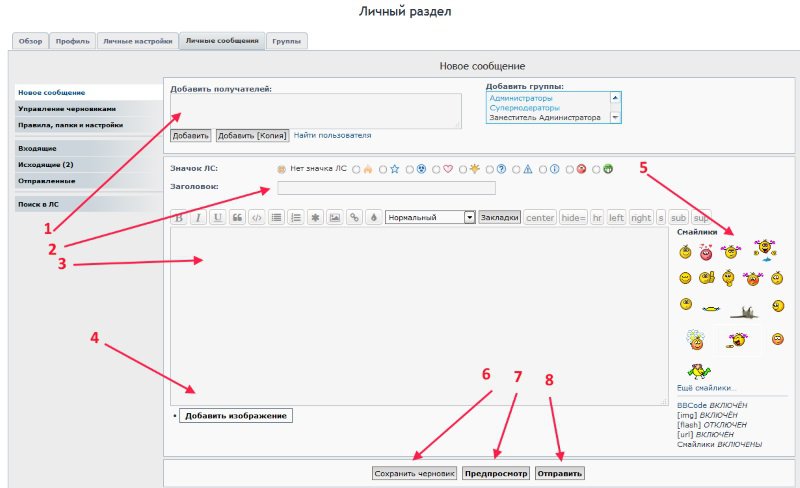Open the 'Ещё смайлики...' link

point(706,388)
